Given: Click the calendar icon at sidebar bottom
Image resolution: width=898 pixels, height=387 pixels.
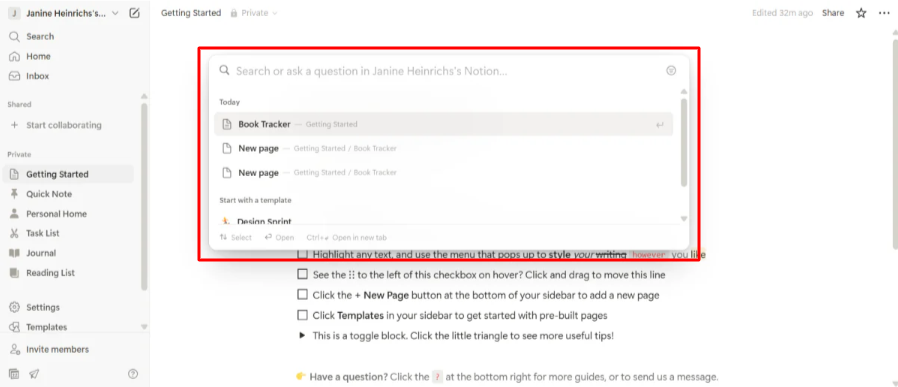Looking at the screenshot, I should pyautogui.click(x=14, y=374).
